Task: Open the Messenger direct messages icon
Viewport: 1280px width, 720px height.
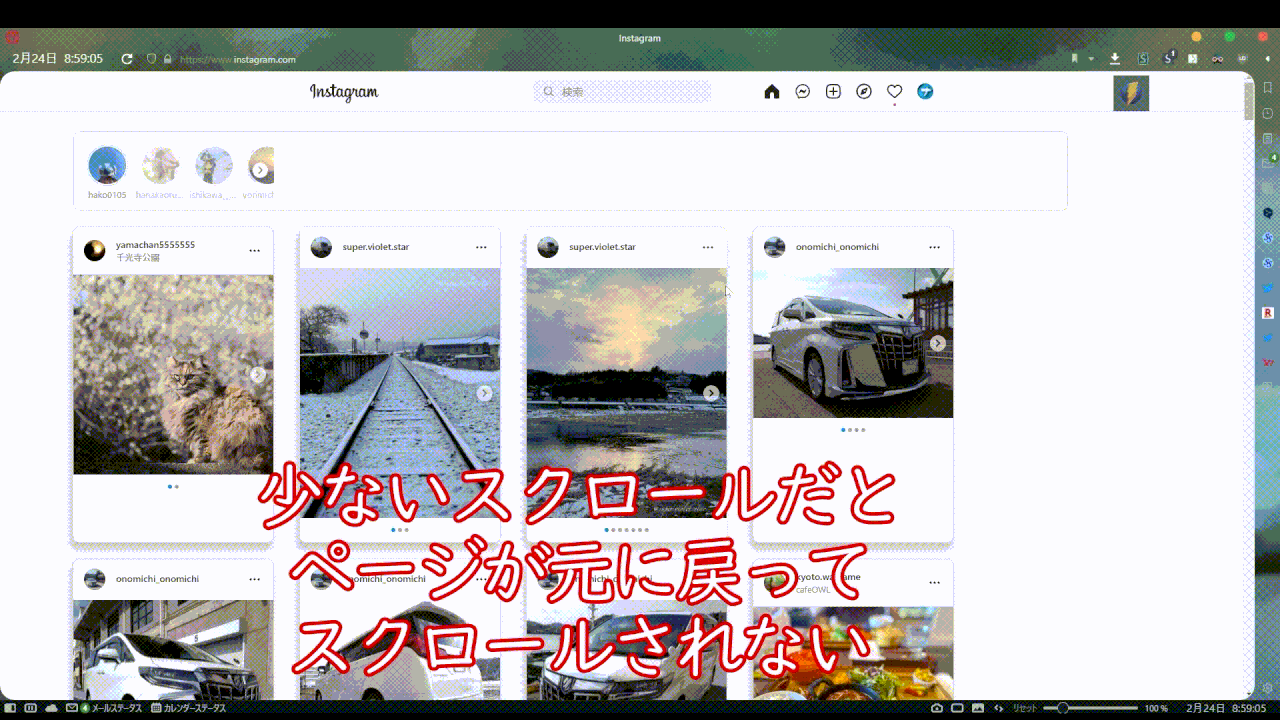Action: 802,92
